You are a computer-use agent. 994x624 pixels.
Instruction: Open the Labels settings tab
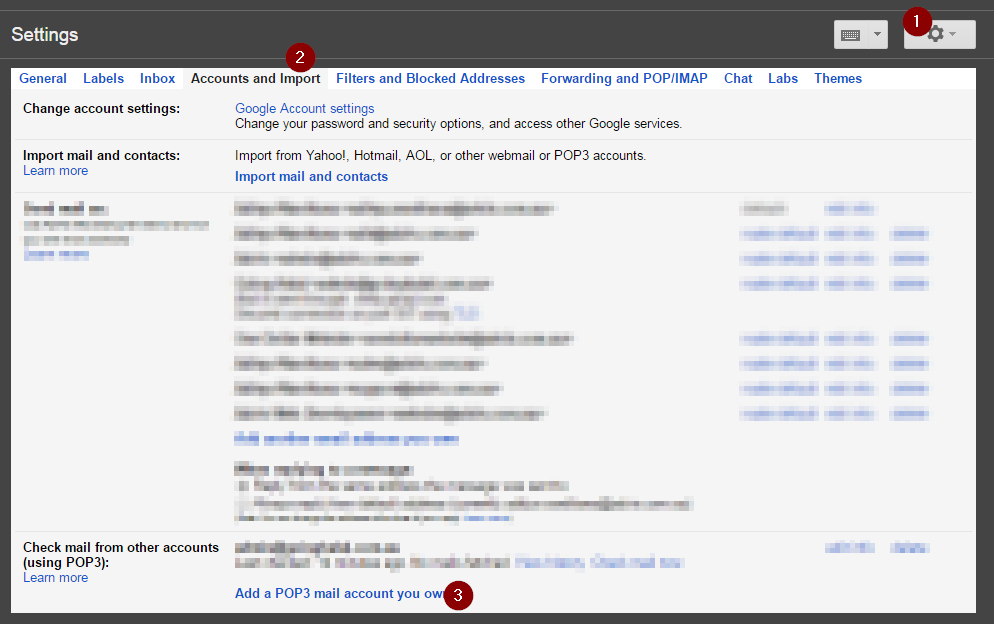tap(103, 78)
